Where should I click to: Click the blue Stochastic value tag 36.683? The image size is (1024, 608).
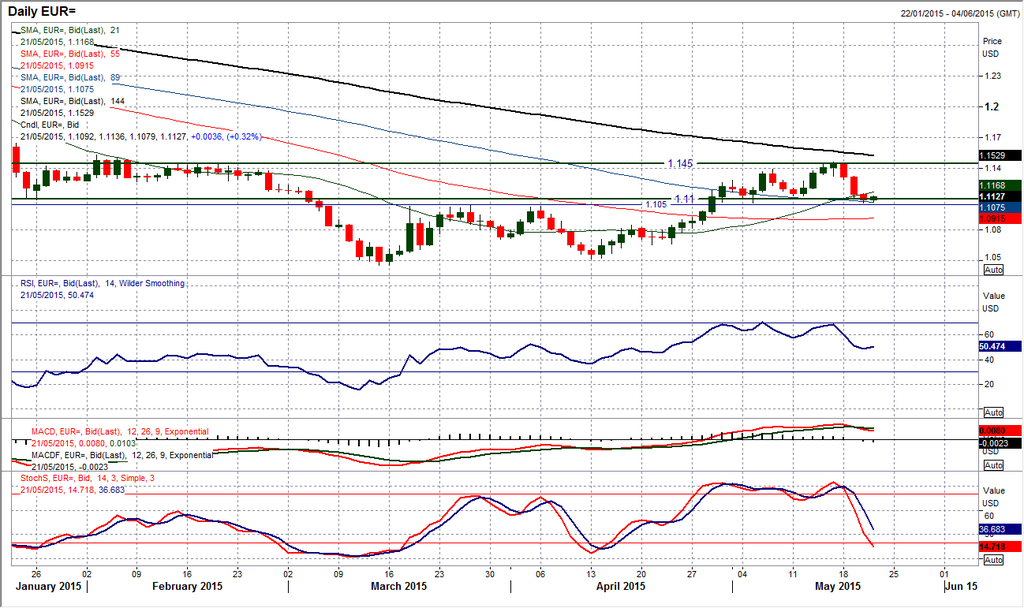[1000, 529]
